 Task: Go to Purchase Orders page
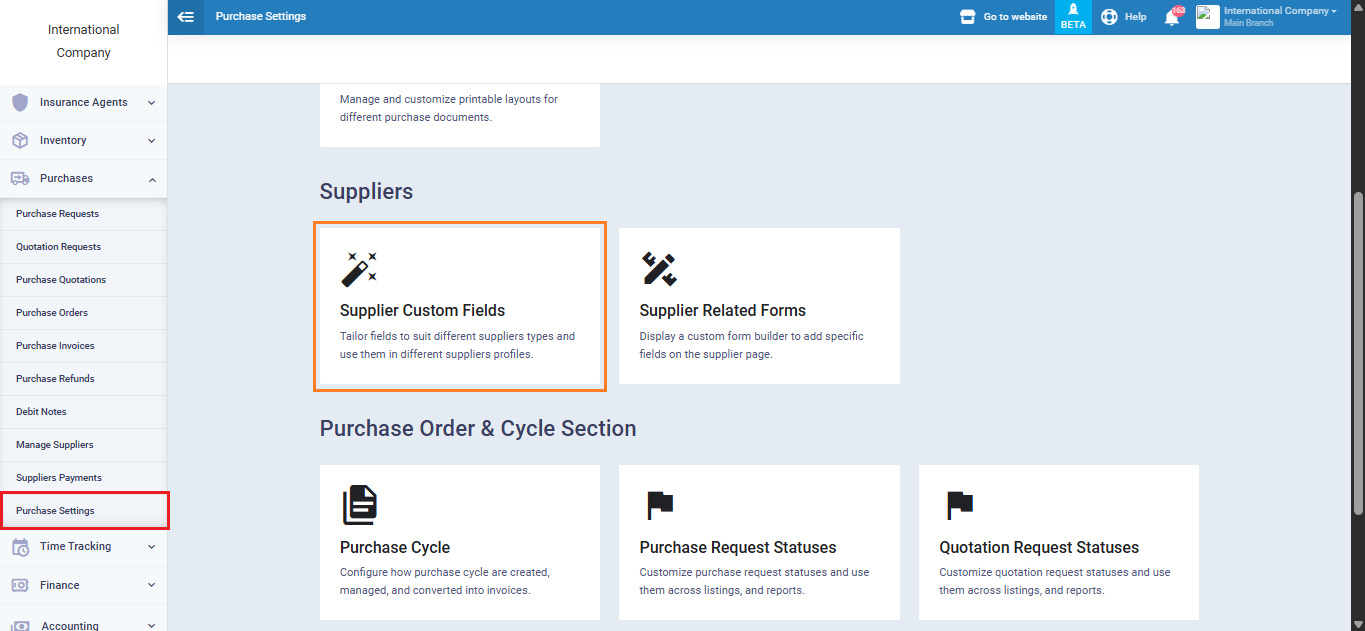pos(52,312)
